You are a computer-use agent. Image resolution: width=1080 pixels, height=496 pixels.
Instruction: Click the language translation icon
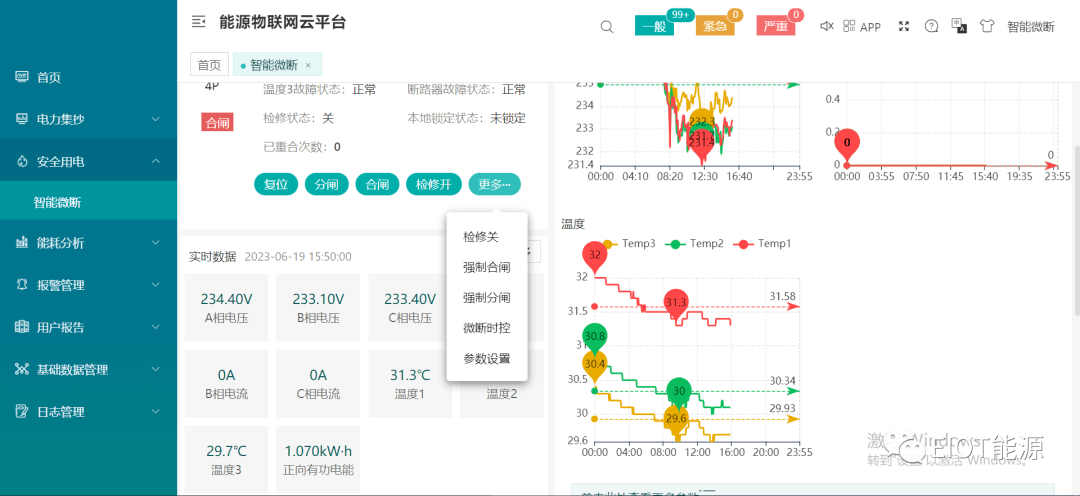(x=959, y=26)
